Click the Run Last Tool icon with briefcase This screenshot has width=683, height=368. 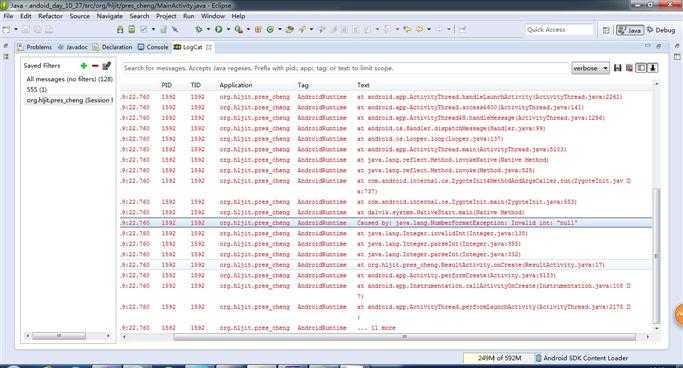point(238,29)
